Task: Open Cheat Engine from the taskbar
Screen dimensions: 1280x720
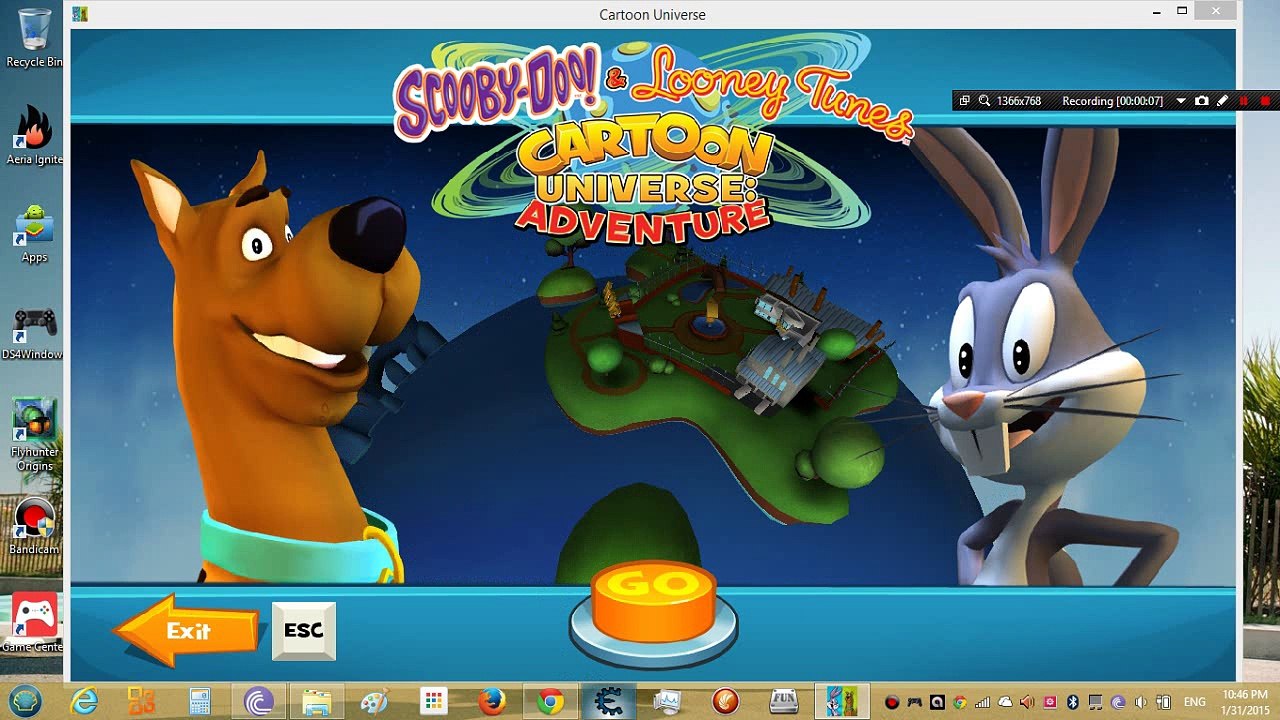Action: click(607, 701)
